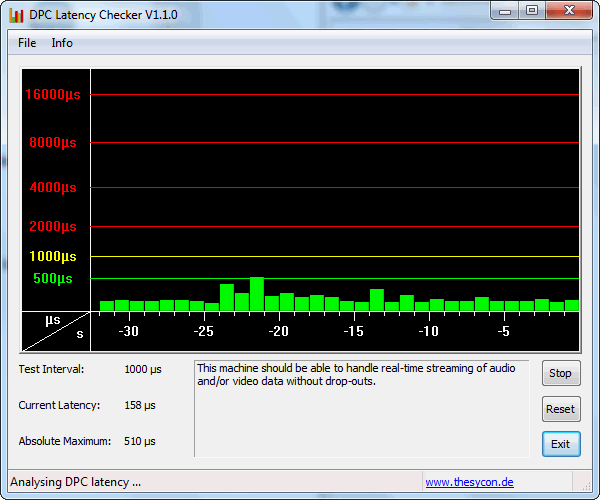Click the 4000µs axis label

(x=53, y=187)
